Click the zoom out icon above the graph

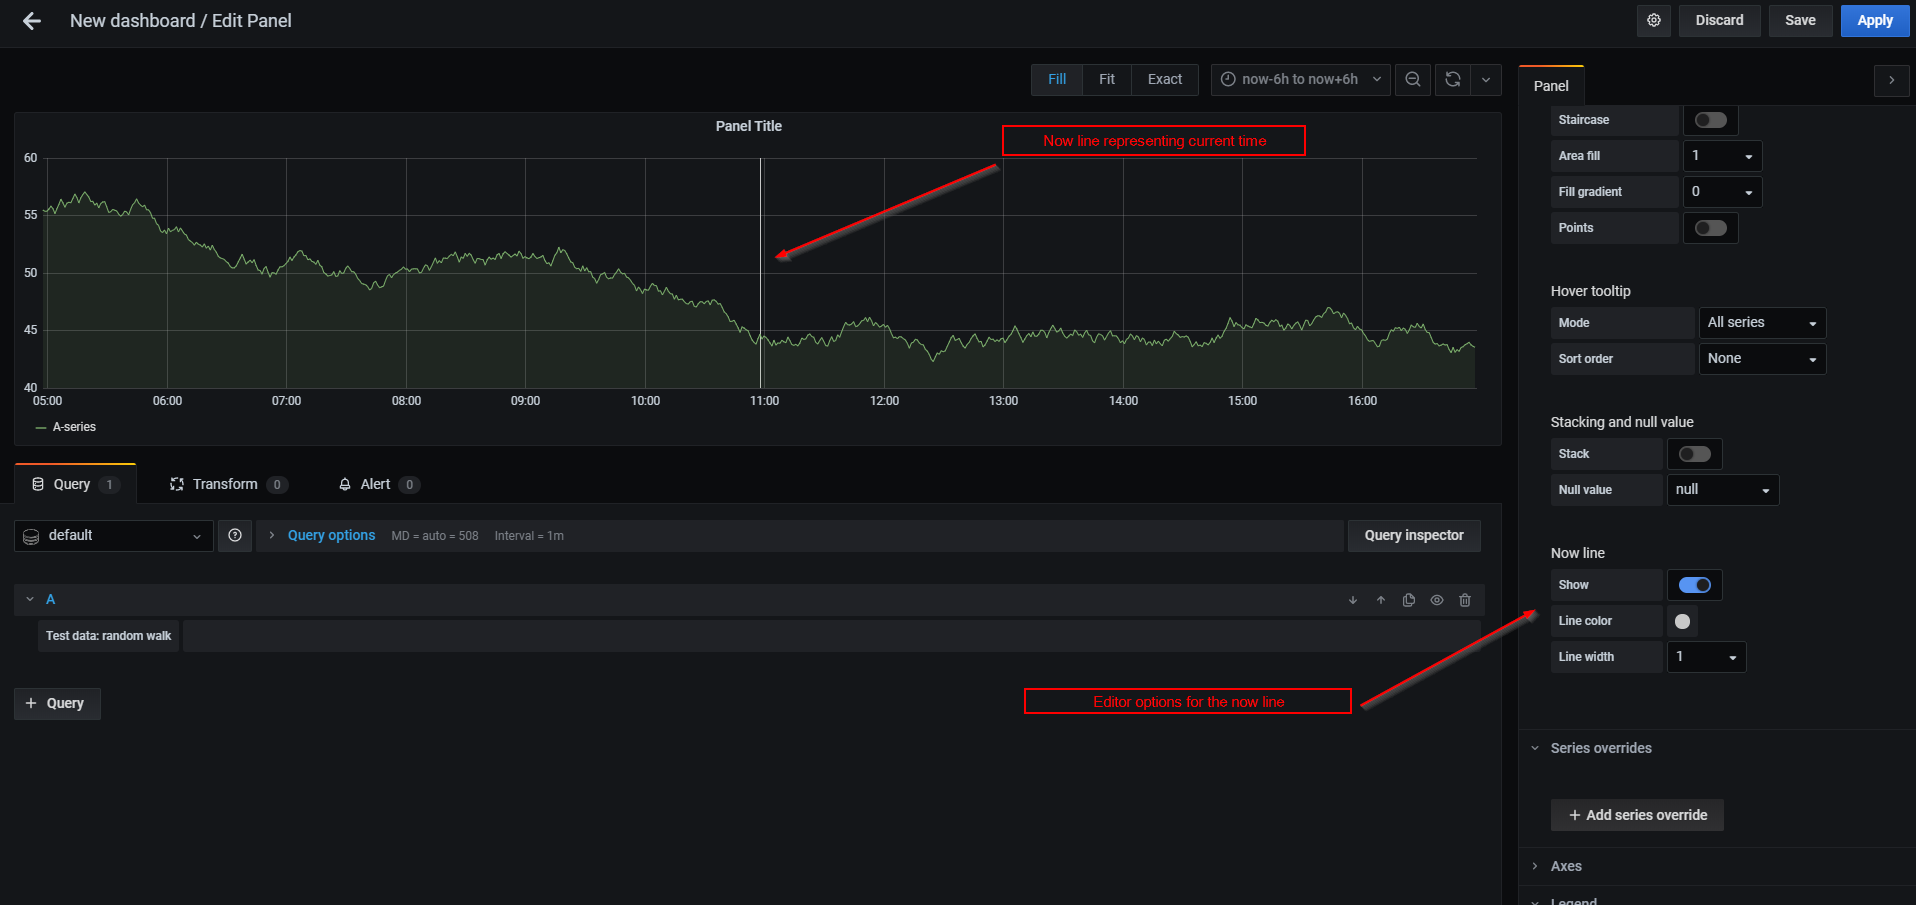(1412, 79)
